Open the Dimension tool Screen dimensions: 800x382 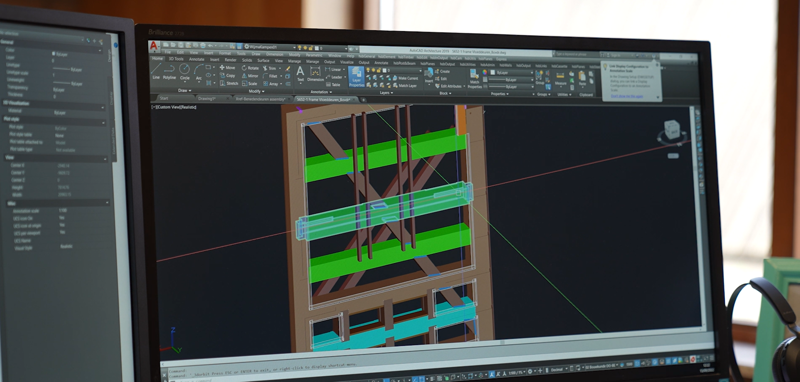click(x=315, y=74)
